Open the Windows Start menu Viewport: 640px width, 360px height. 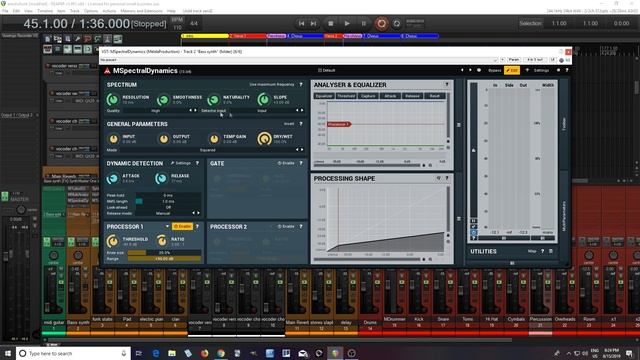point(8,353)
